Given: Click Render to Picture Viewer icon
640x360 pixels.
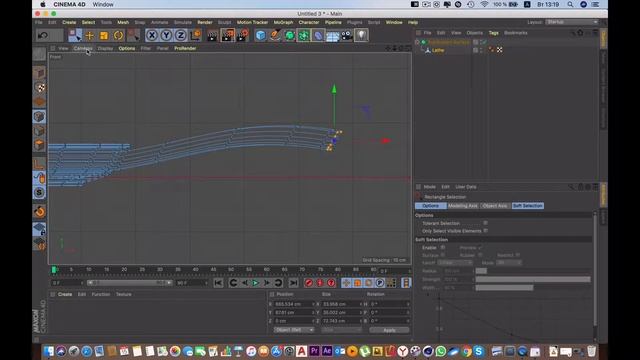Looking at the screenshot, I should click(x=228, y=36).
